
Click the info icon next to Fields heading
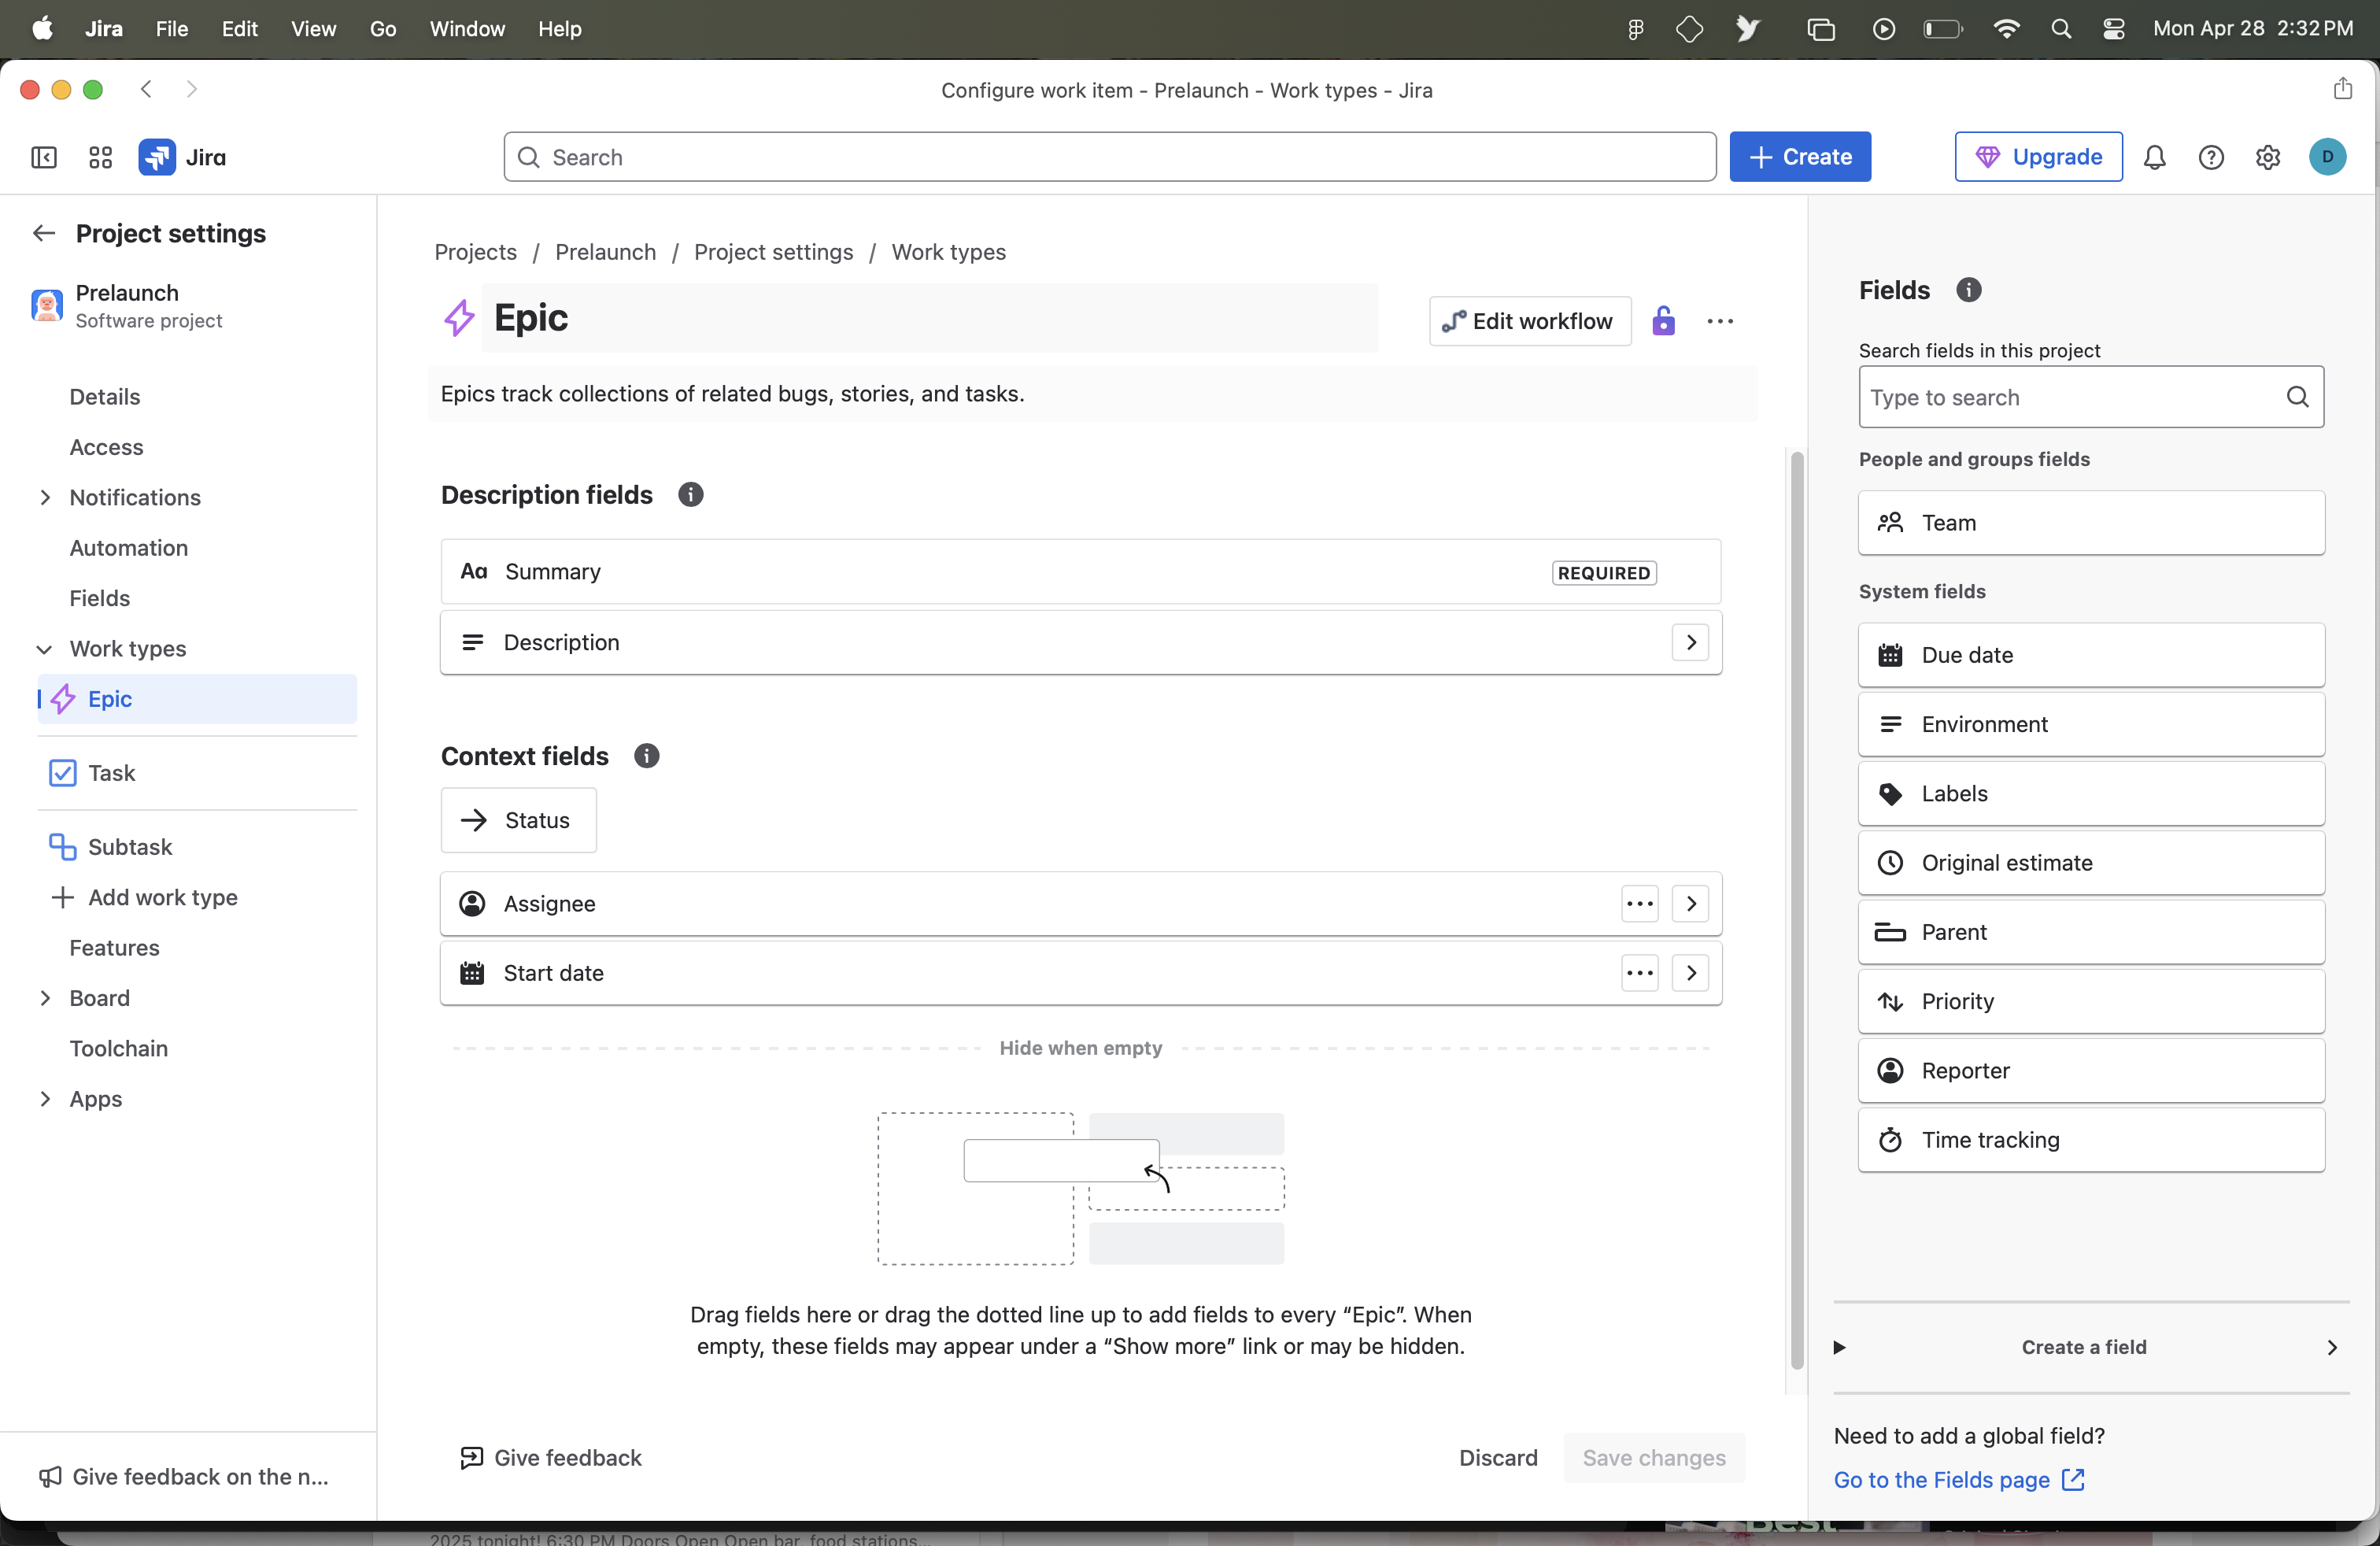(x=1968, y=290)
